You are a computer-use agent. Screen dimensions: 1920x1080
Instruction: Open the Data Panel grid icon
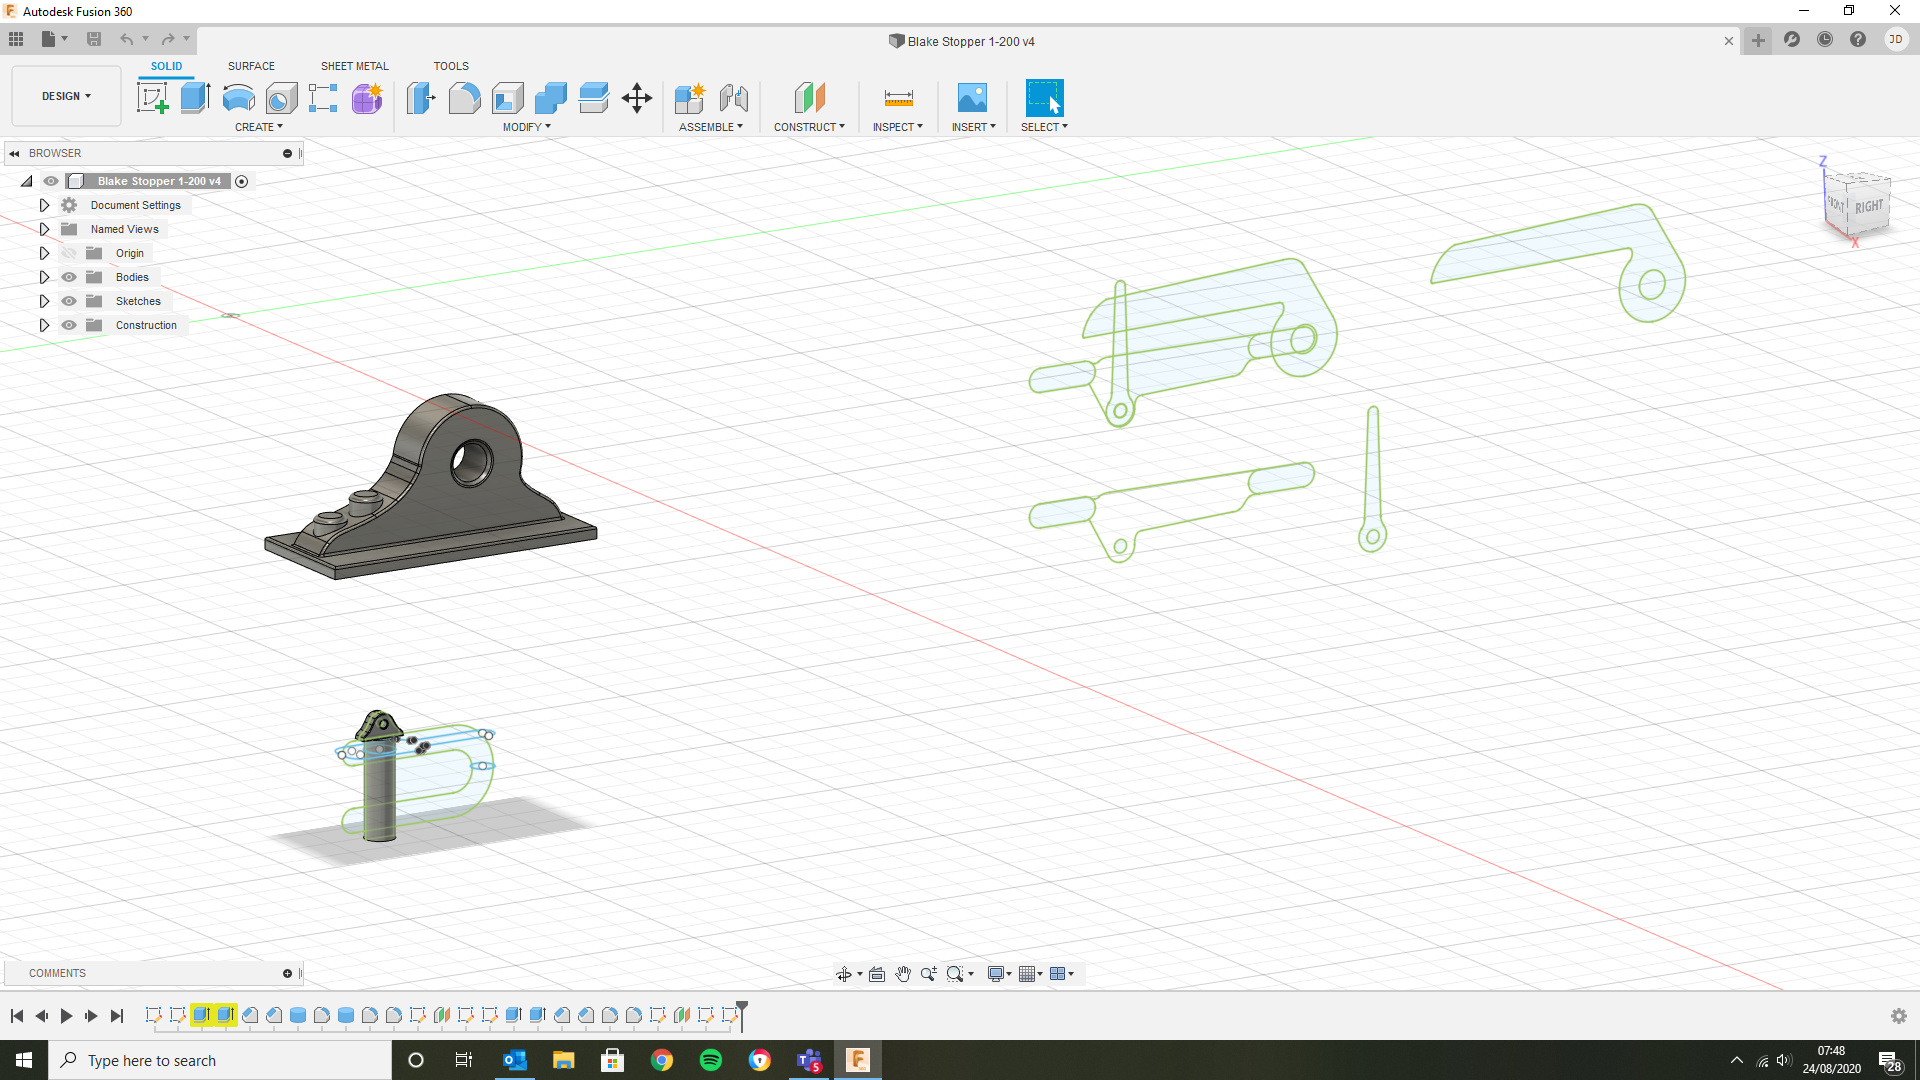16,39
